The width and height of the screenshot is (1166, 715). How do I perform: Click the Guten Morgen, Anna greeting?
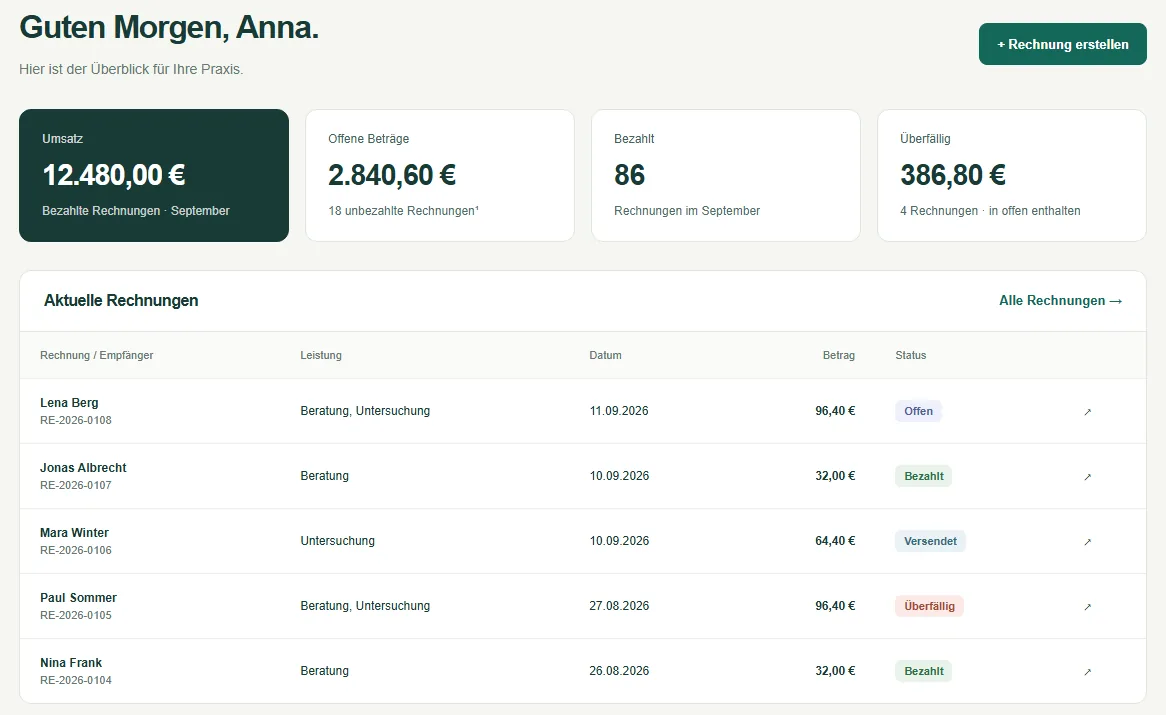tap(169, 28)
